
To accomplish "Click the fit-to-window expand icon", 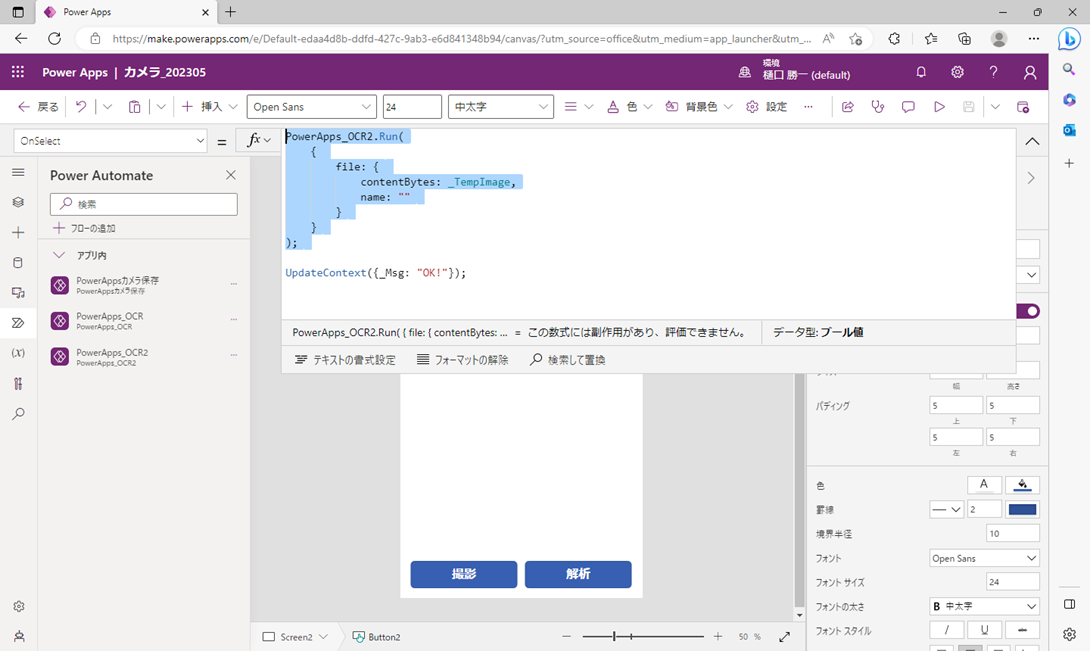I will tap(784, 636).
